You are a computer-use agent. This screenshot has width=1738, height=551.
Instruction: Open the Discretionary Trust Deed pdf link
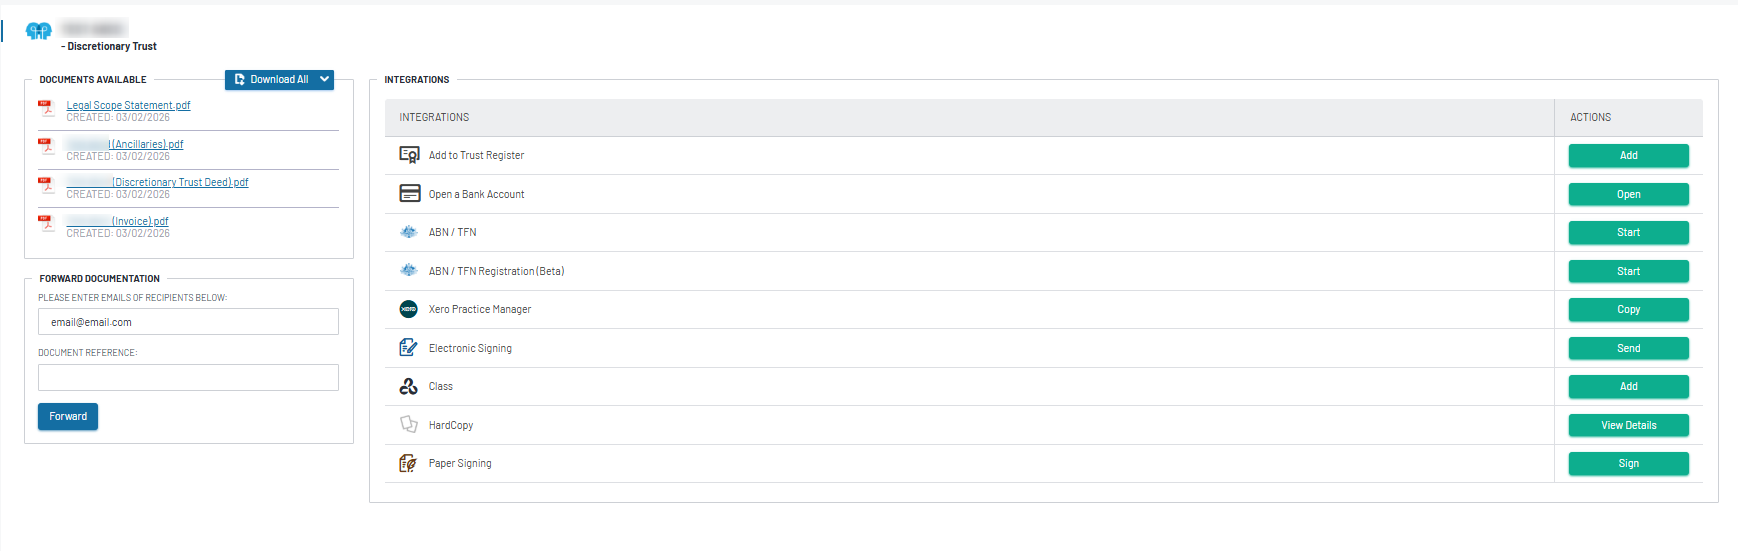click(x=180, y=182)
